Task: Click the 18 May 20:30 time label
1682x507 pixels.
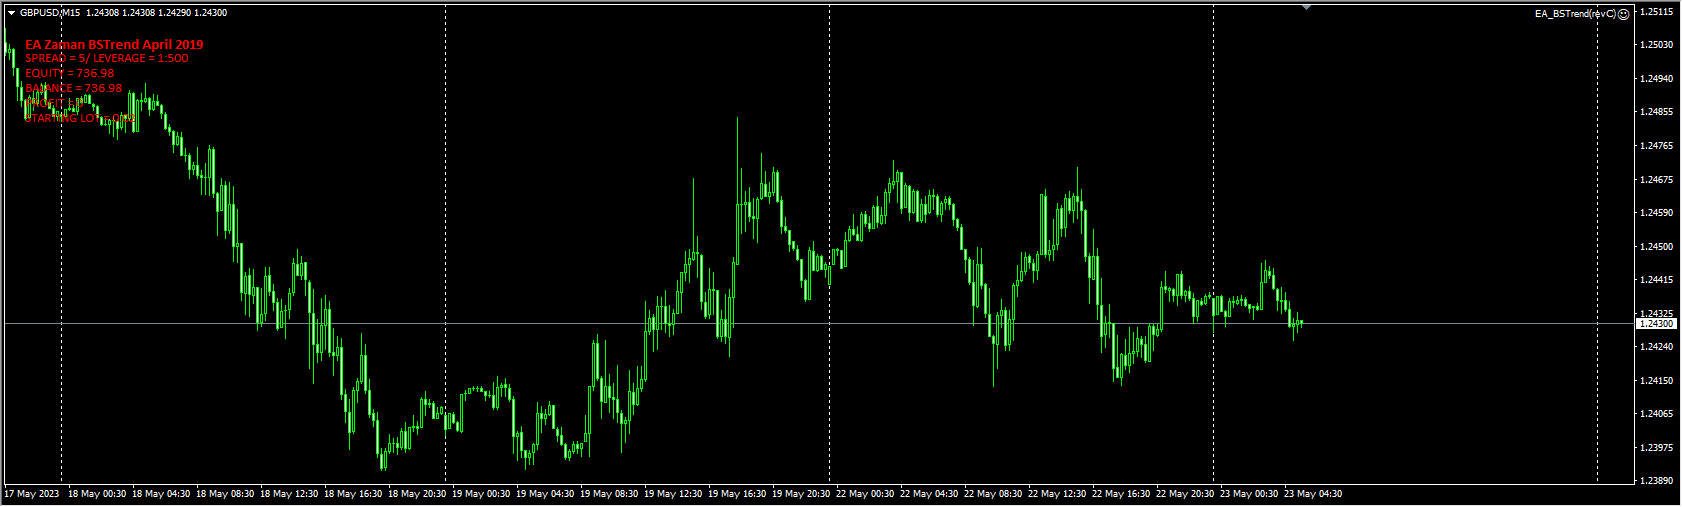Action: [x=417, y=494]
